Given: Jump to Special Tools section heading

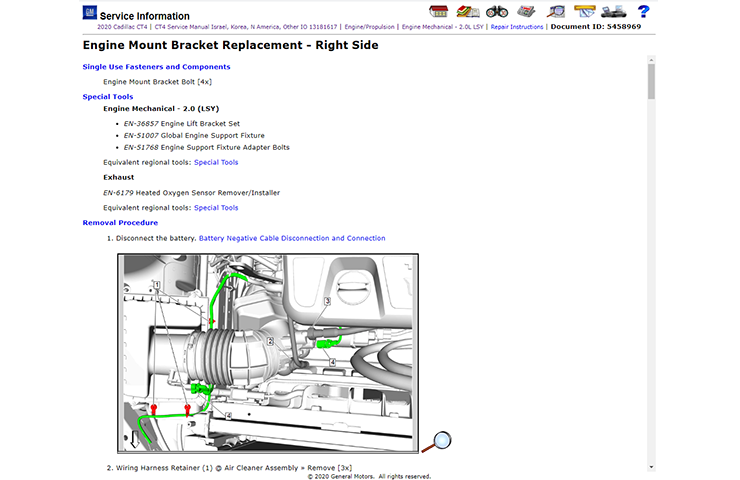Looking at the screenshot, I should [108, 96].
